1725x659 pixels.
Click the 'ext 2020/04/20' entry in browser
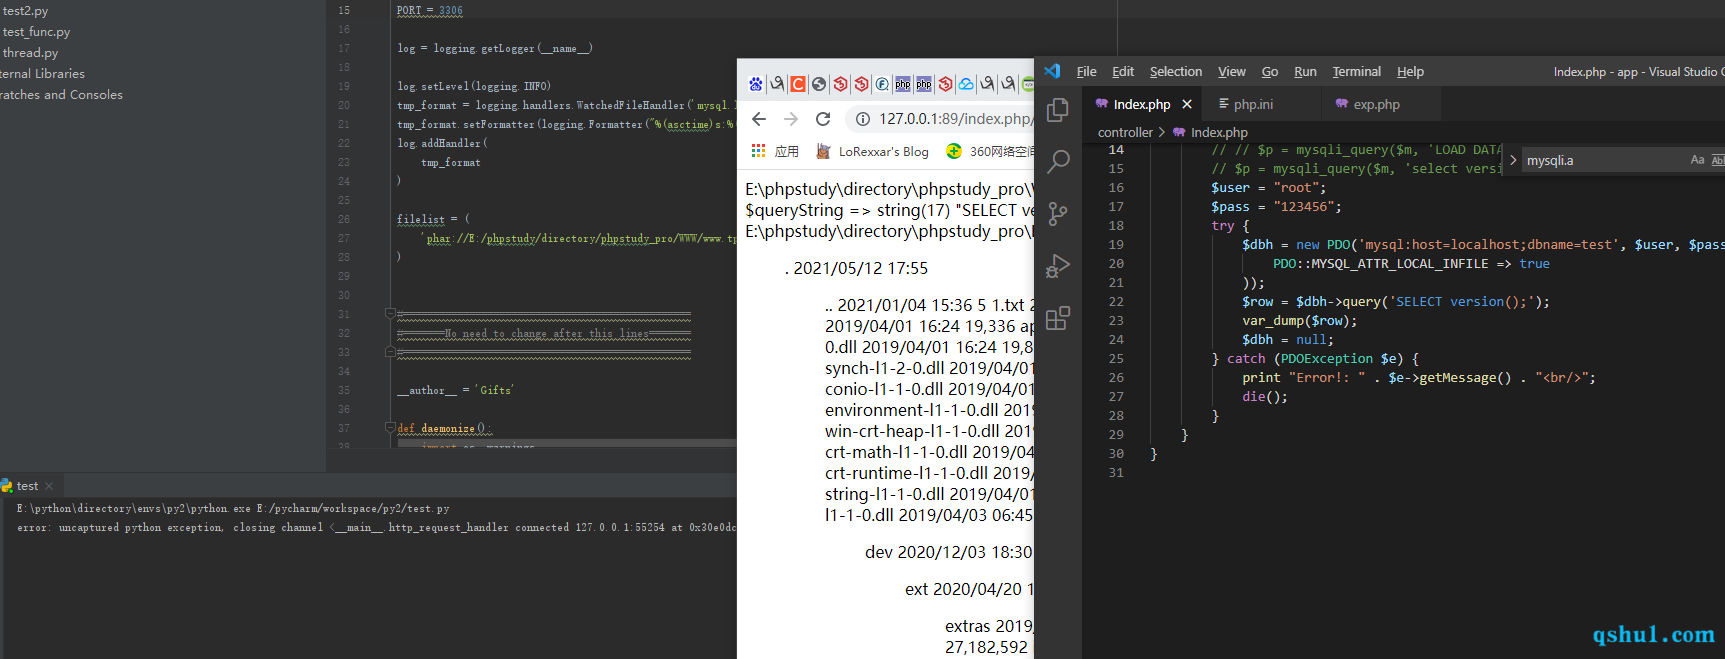pos(969,589)
